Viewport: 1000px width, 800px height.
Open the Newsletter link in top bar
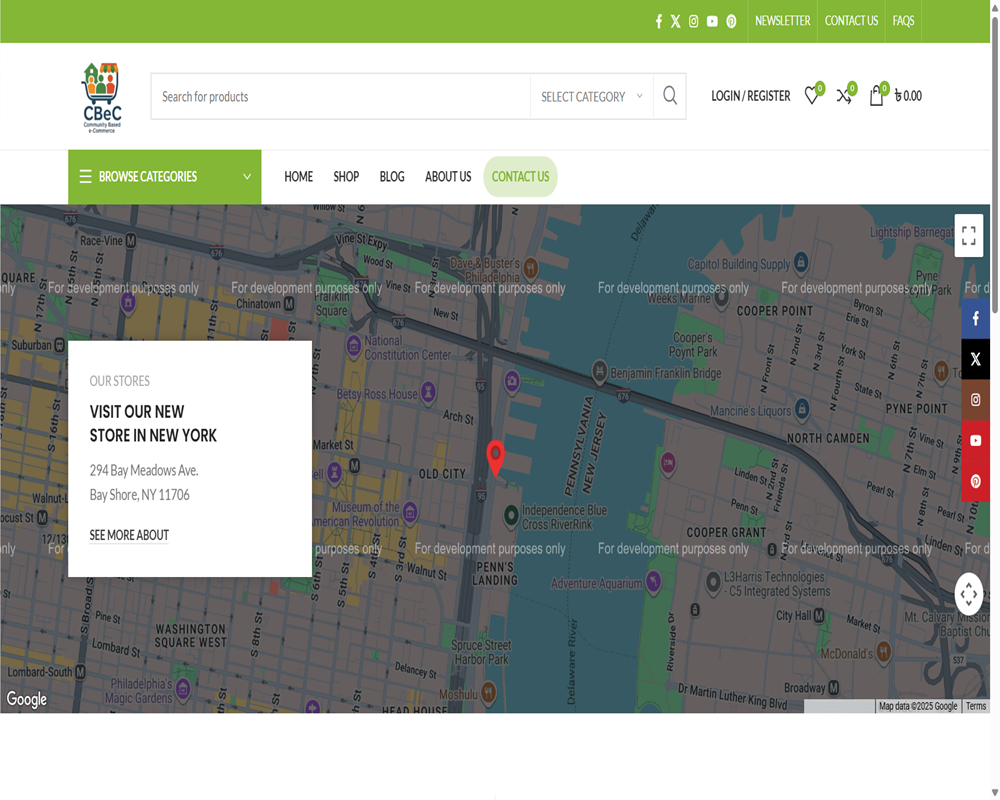782,21
